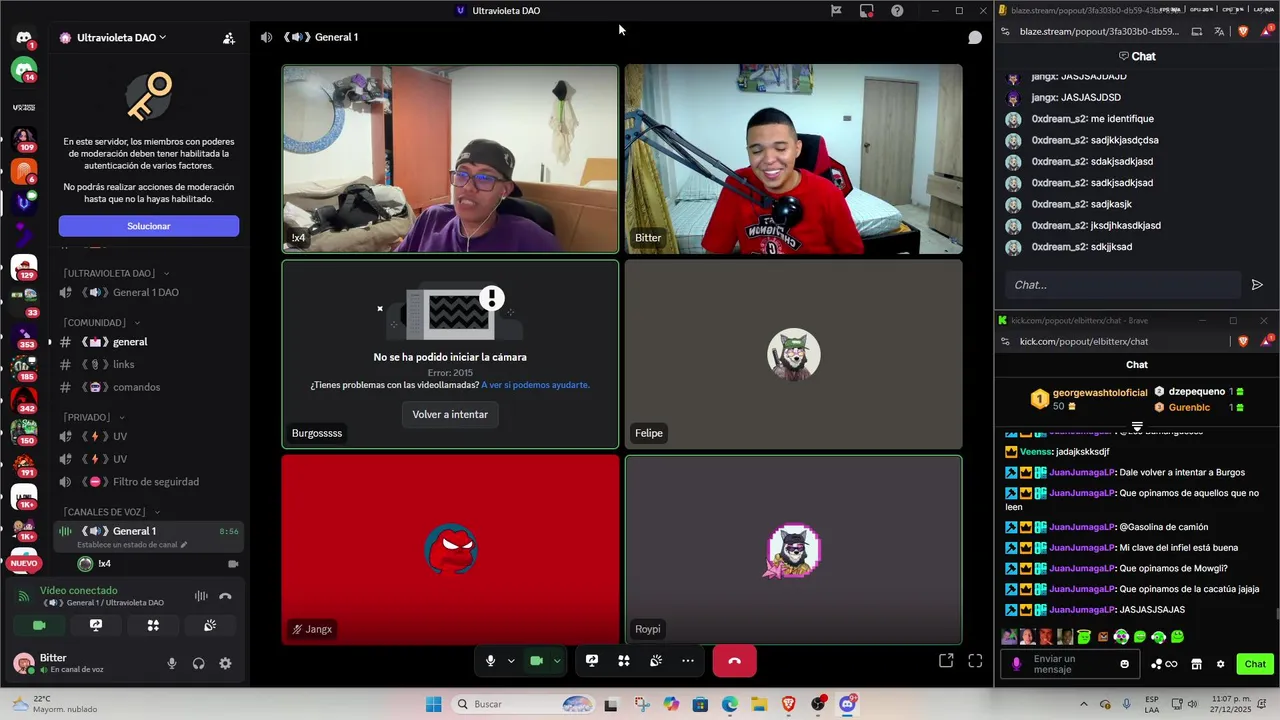Hang up with the red disconnect button
This screenshot has height=720, width=1280.
734,660
